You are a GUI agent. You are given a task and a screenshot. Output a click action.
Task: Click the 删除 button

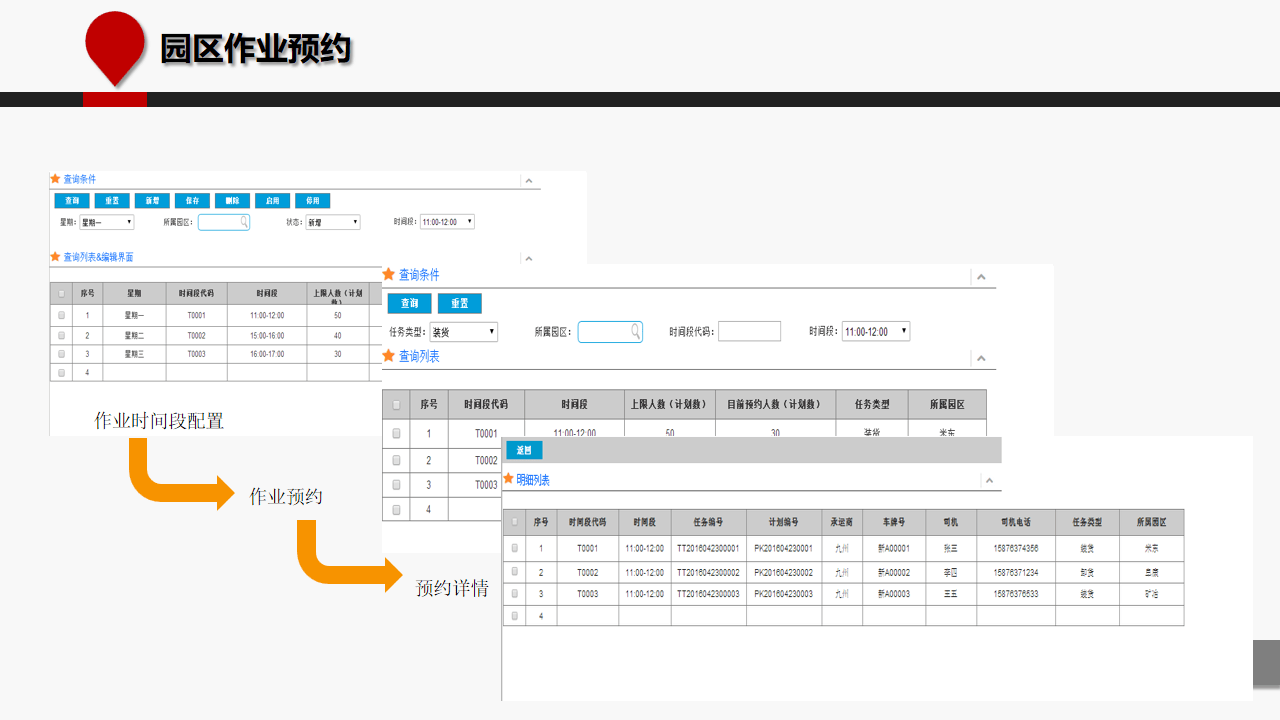click(232, 201)
